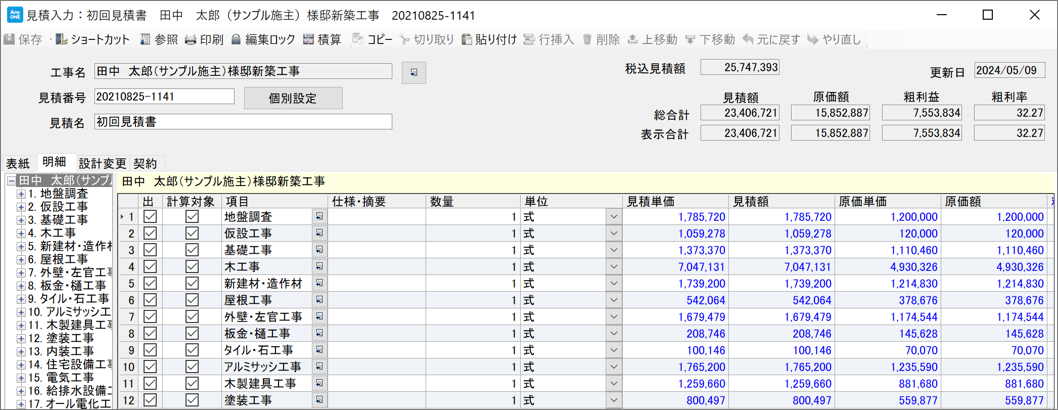Click the コピー (Copy) toolbar icon
Viewport: 1058px width, 410px height.
[x=372, y=40]
